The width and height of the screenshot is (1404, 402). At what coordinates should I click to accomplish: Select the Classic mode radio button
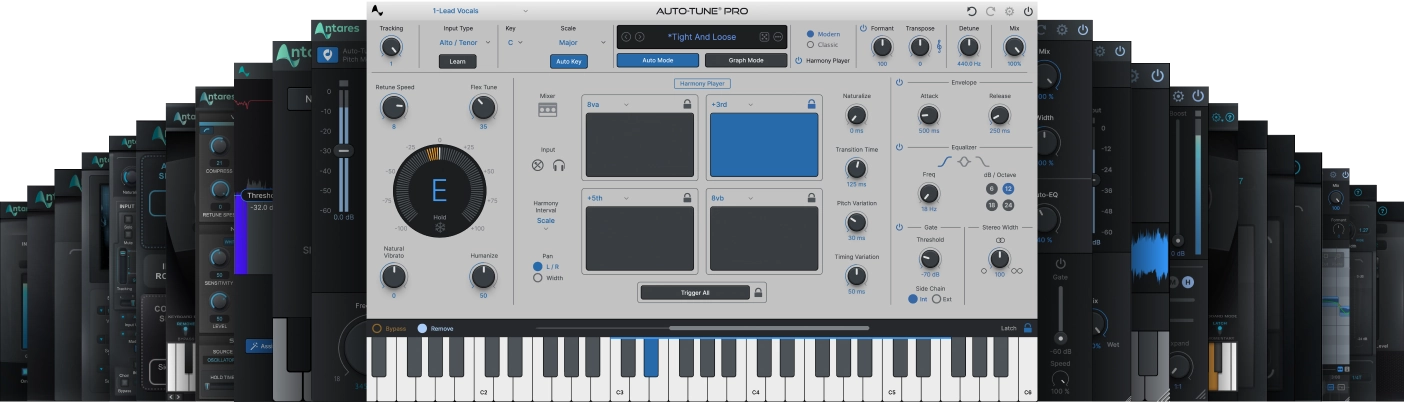[x=810, y=45]
